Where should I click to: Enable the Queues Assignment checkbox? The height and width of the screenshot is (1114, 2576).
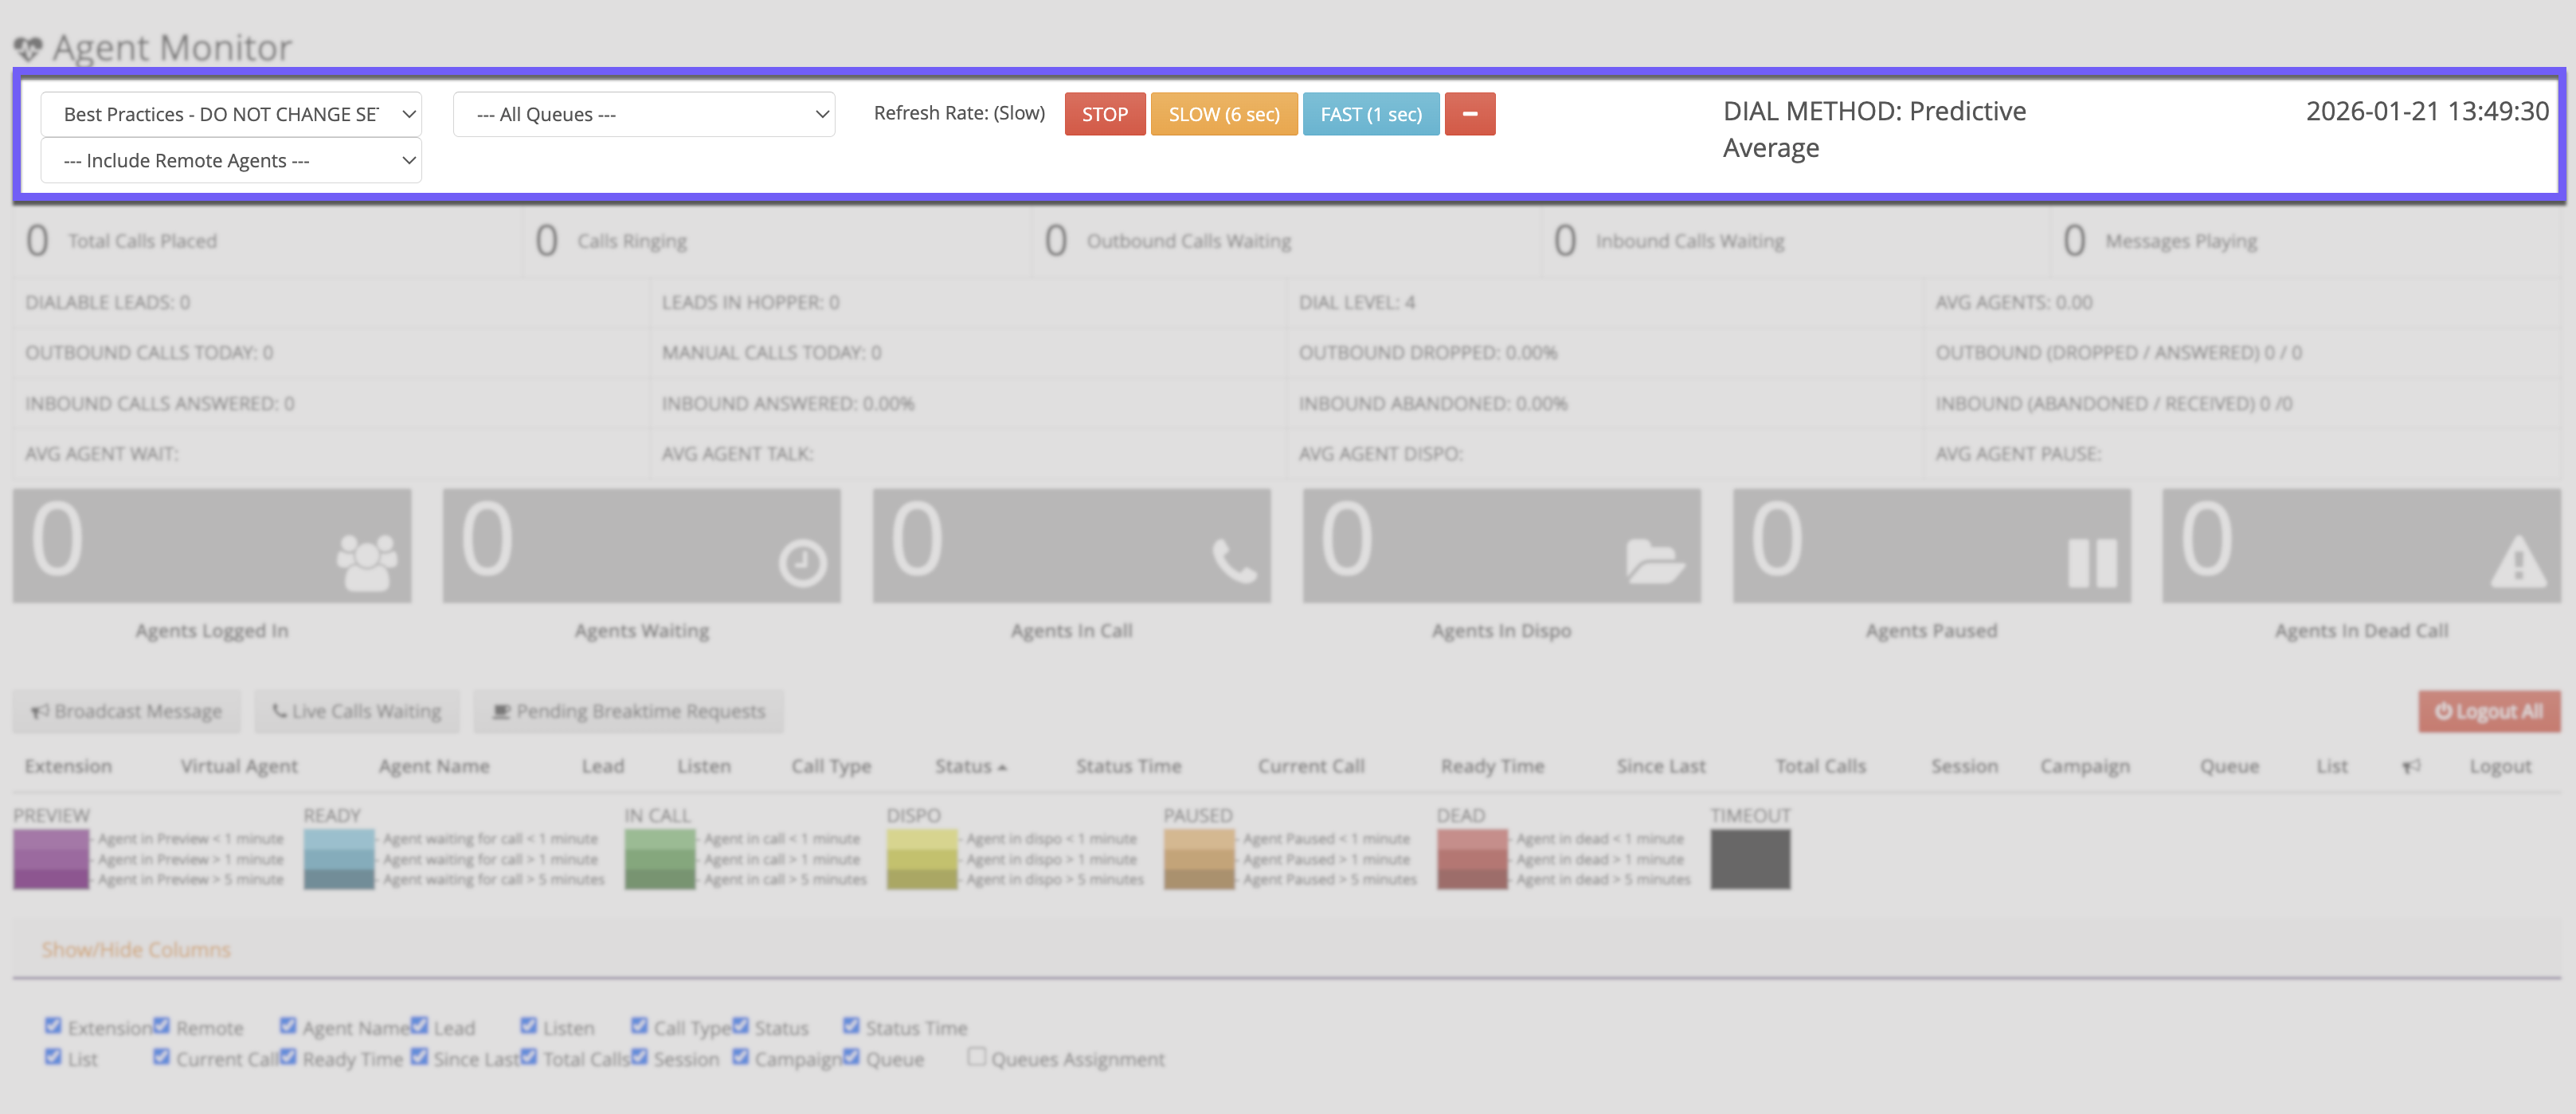pyautogui.click(x=977, y=1057)
